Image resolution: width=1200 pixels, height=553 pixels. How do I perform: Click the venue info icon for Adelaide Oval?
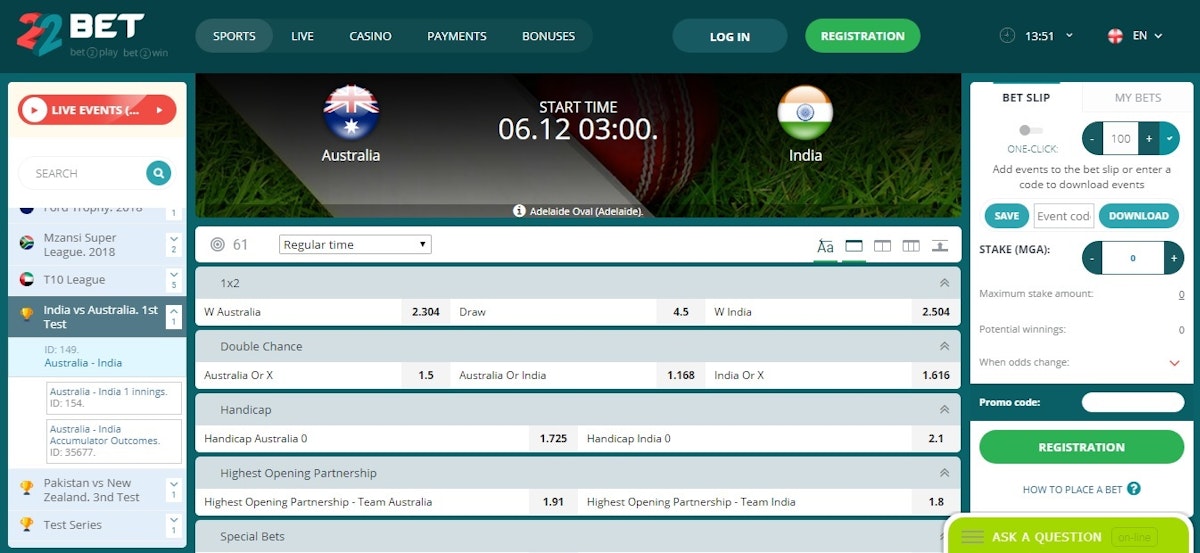click(x=519, y=211)
